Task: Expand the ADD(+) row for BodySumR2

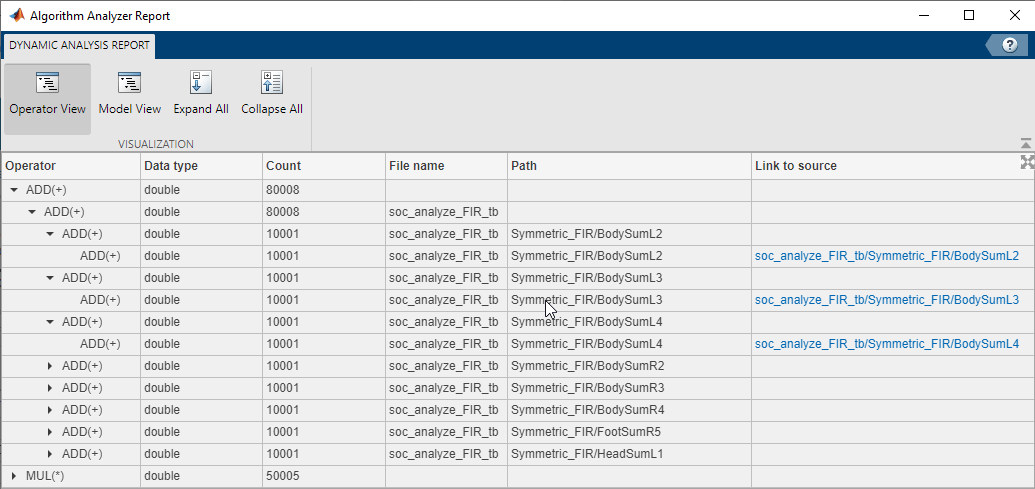Action: coord(50,366)
